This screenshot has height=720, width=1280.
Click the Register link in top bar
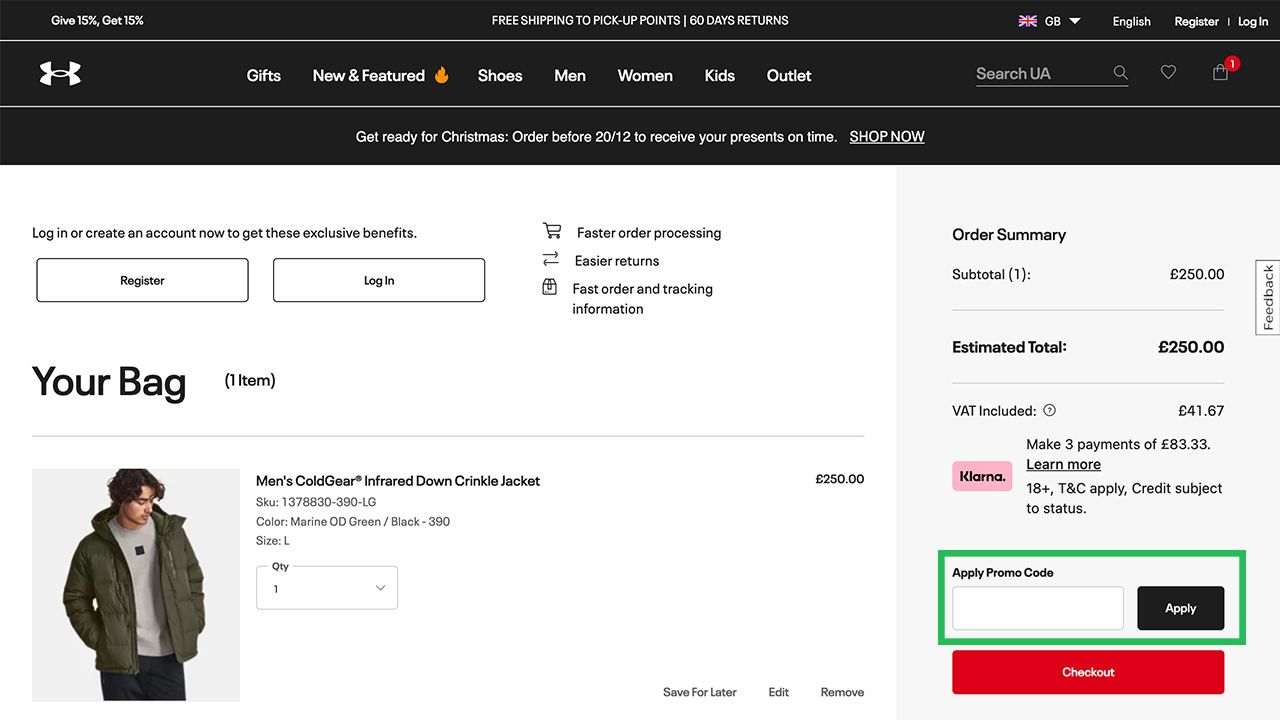pos(1196,21)
